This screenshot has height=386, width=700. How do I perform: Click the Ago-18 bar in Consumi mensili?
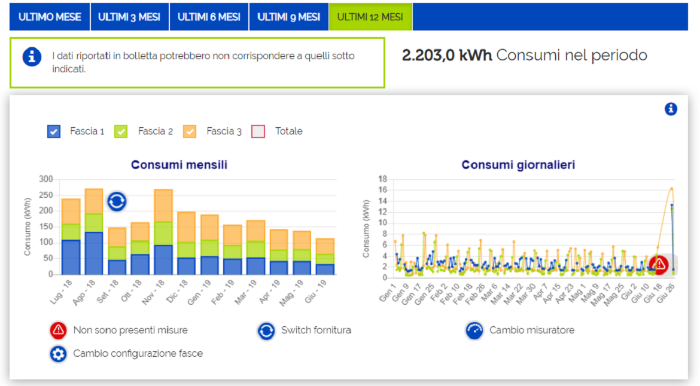point(94,232)
